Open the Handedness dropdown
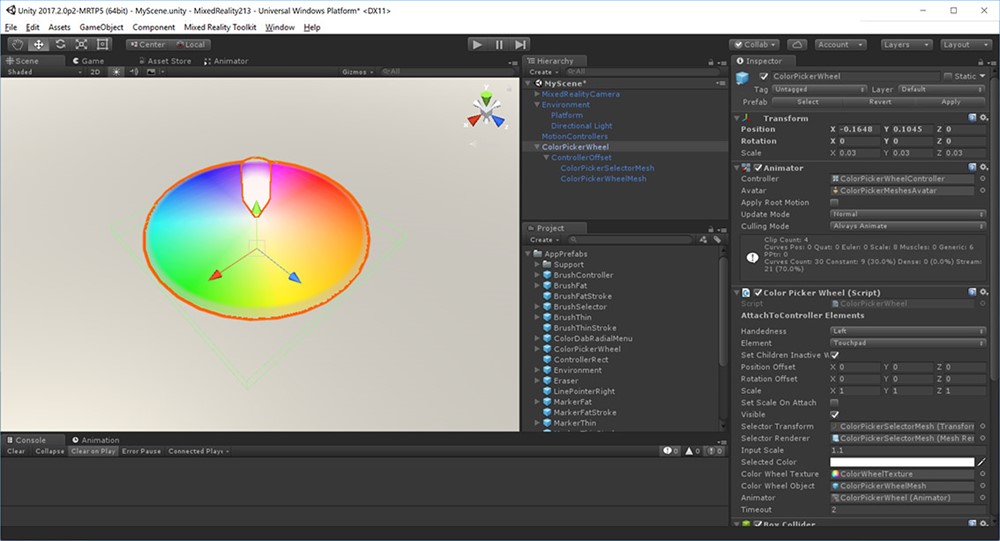1000x541 pixels. (907, 331)
